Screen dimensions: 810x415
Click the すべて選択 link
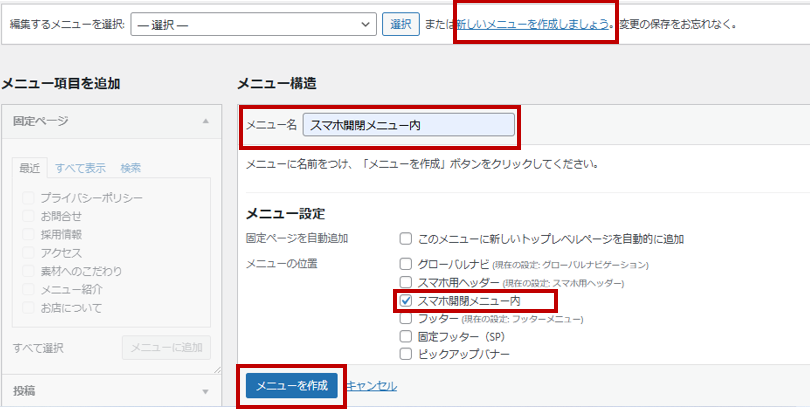[39, 347]
